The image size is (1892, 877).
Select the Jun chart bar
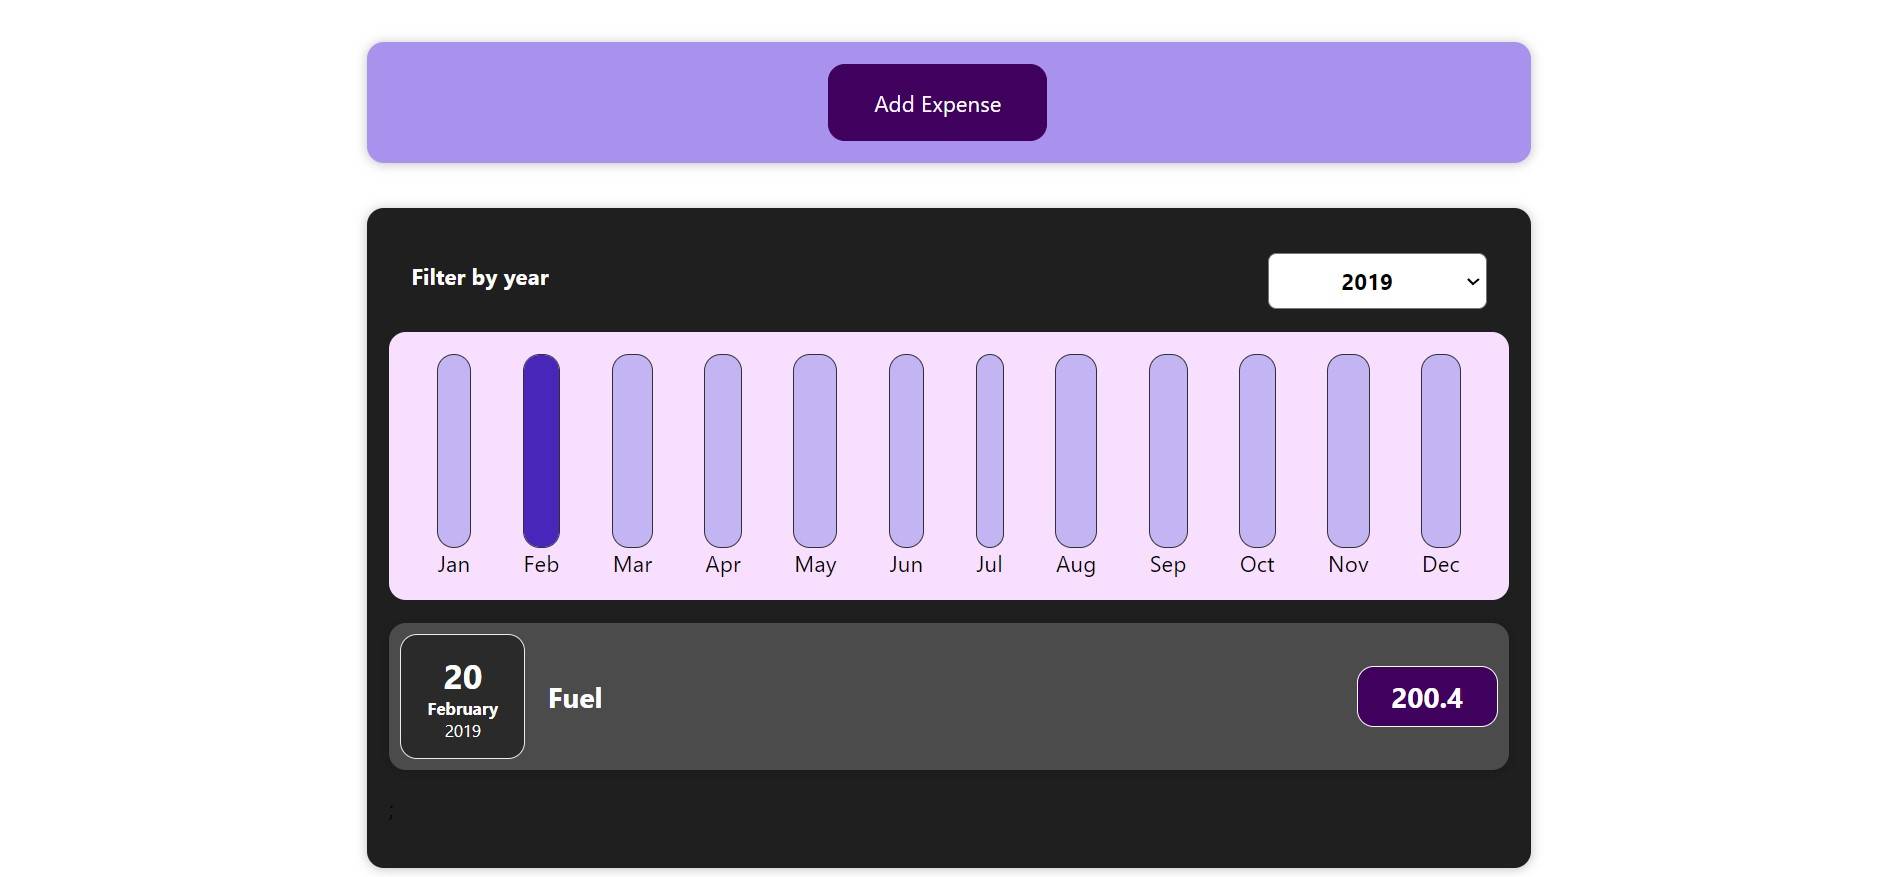(x=906, y=451)
